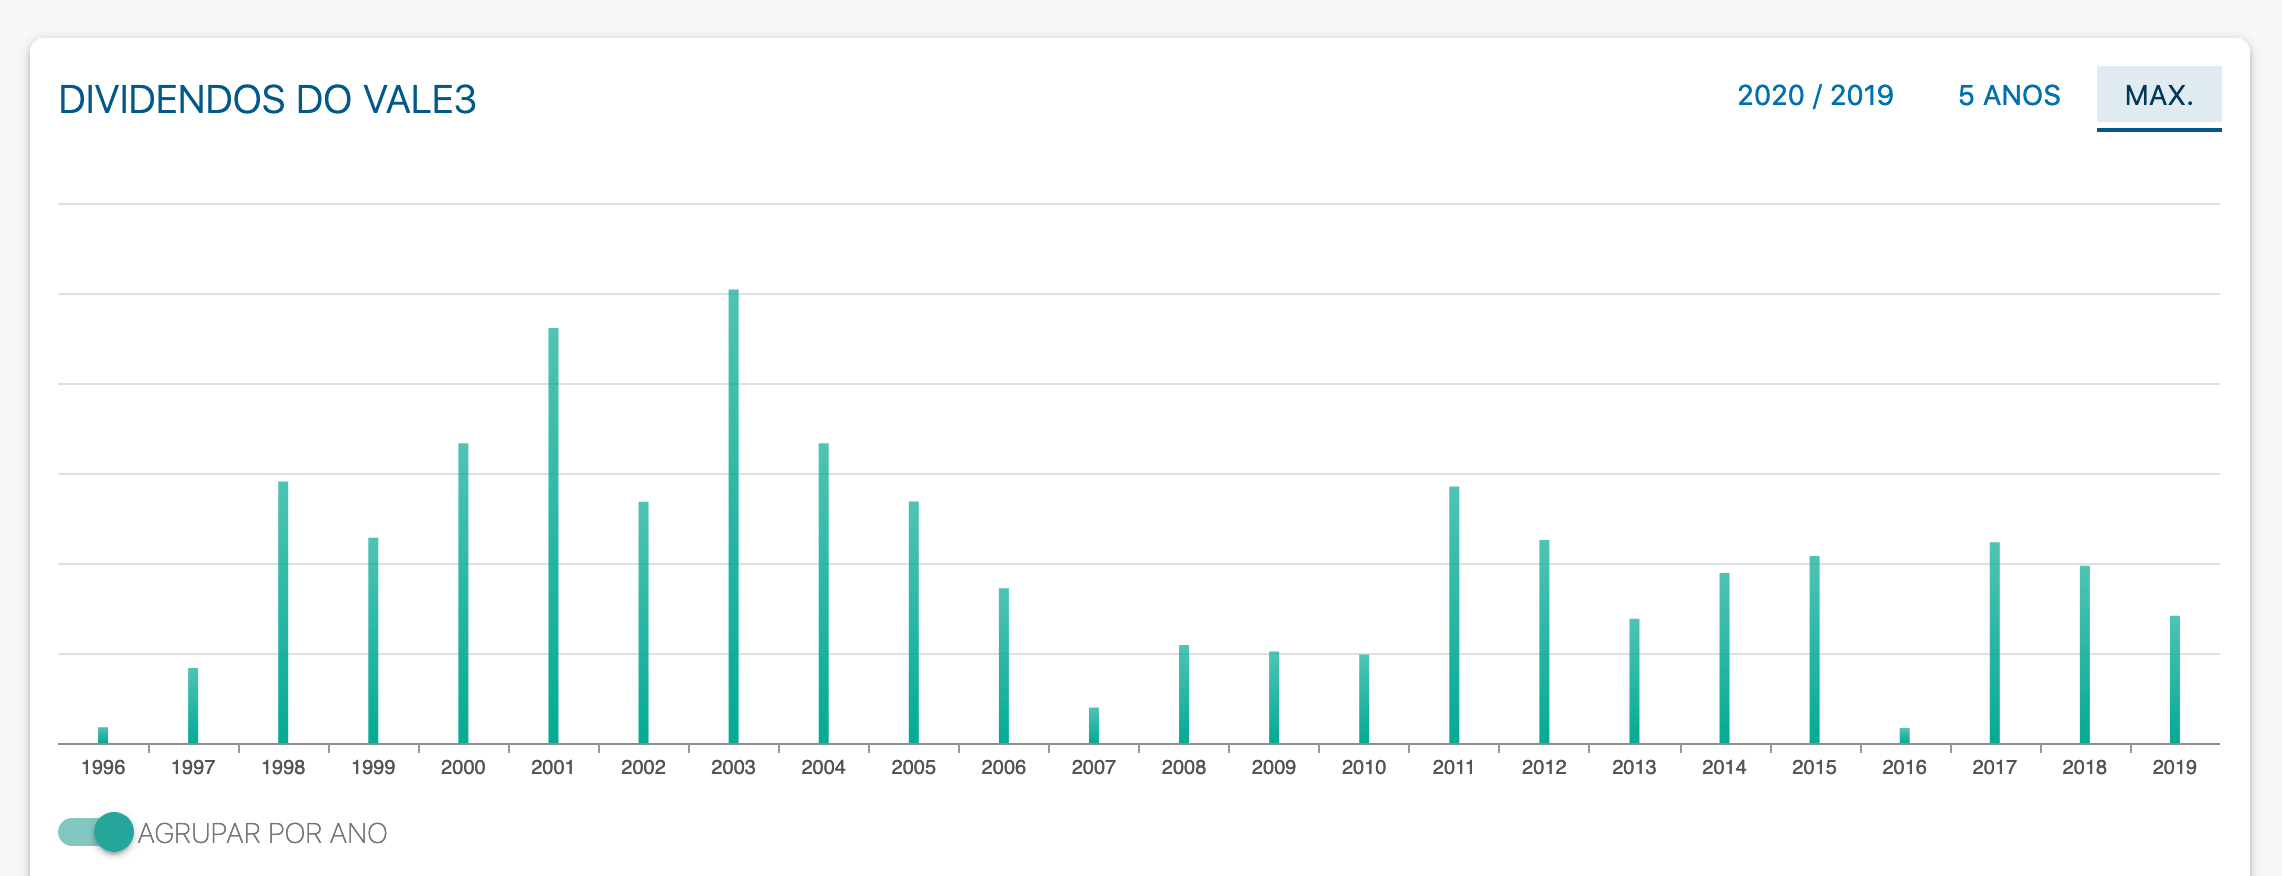Click the 2002 axis label

pos(643,767)
